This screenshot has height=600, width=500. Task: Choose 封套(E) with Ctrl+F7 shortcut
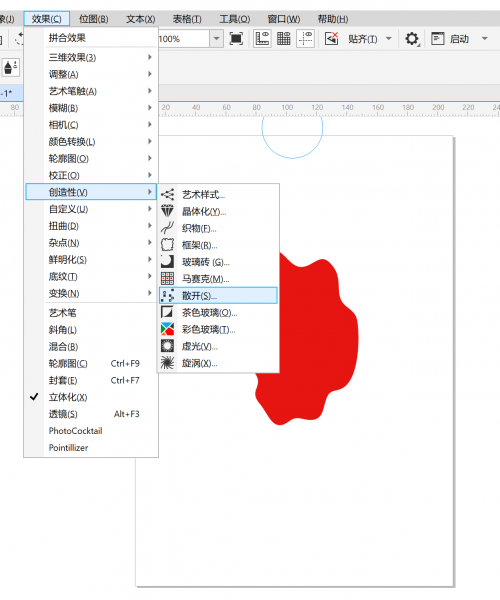point(91,380)
